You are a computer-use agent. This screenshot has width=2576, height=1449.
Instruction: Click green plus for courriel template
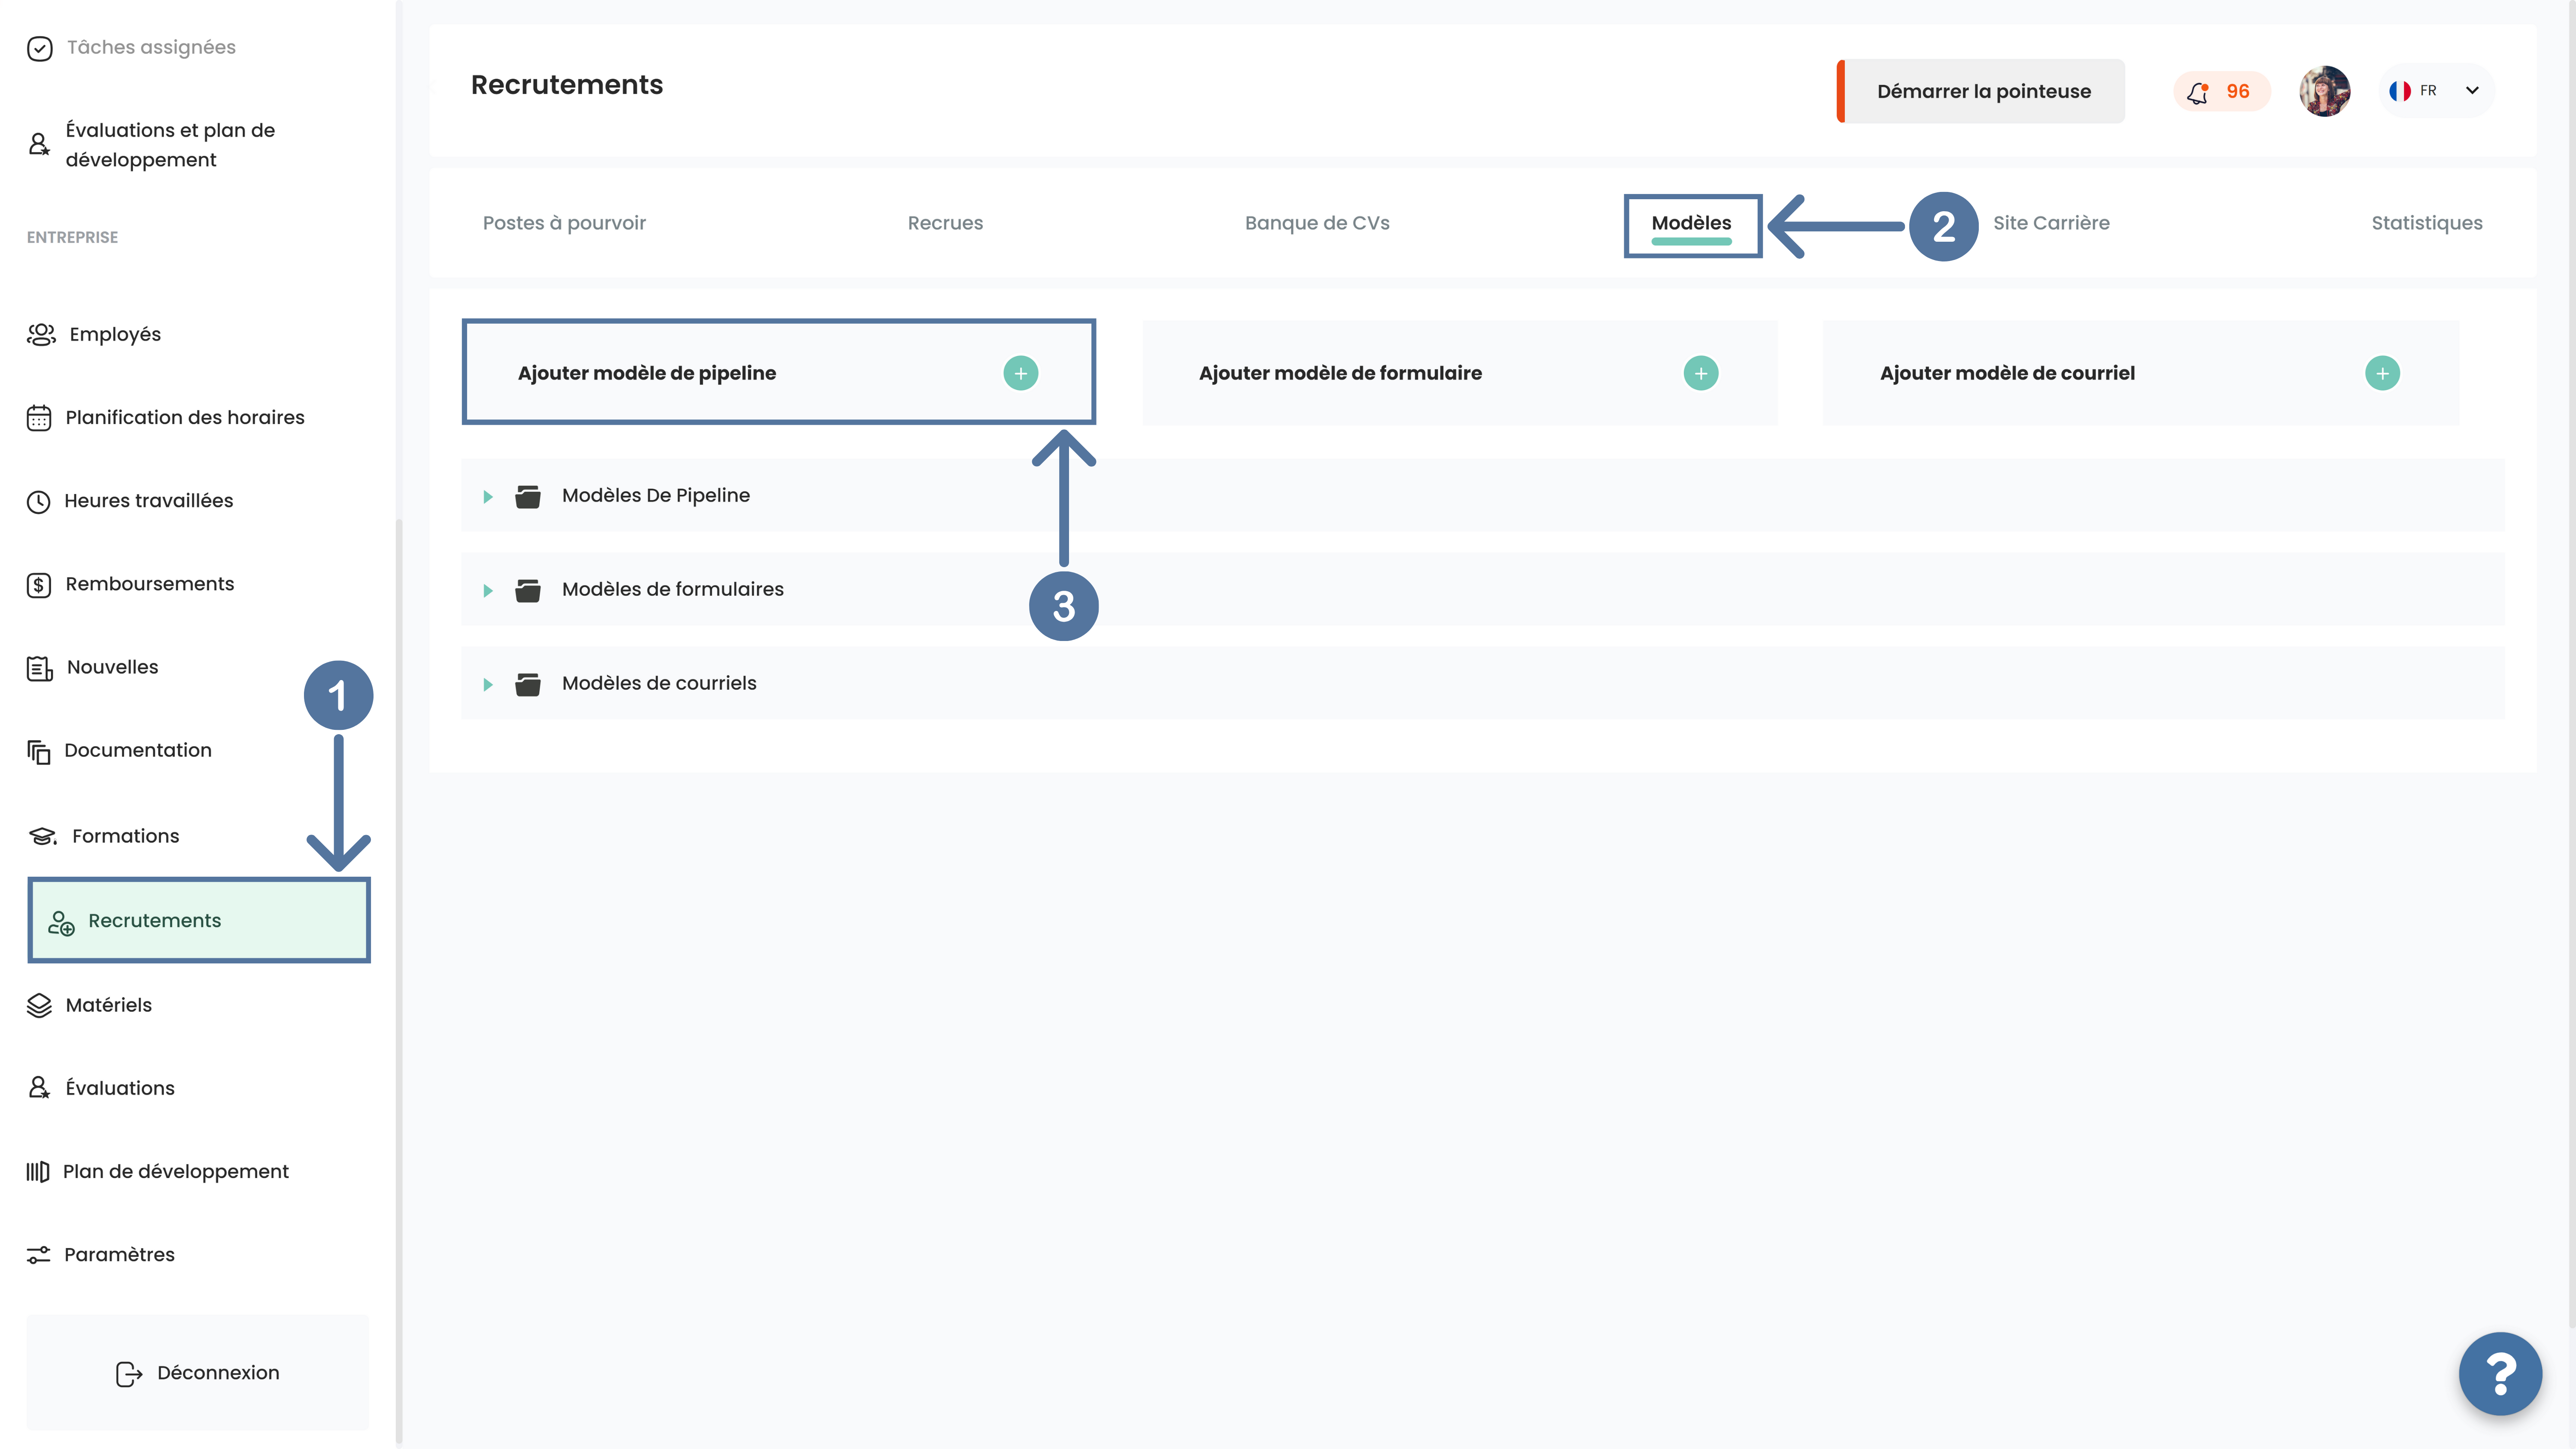(2382, 373)
